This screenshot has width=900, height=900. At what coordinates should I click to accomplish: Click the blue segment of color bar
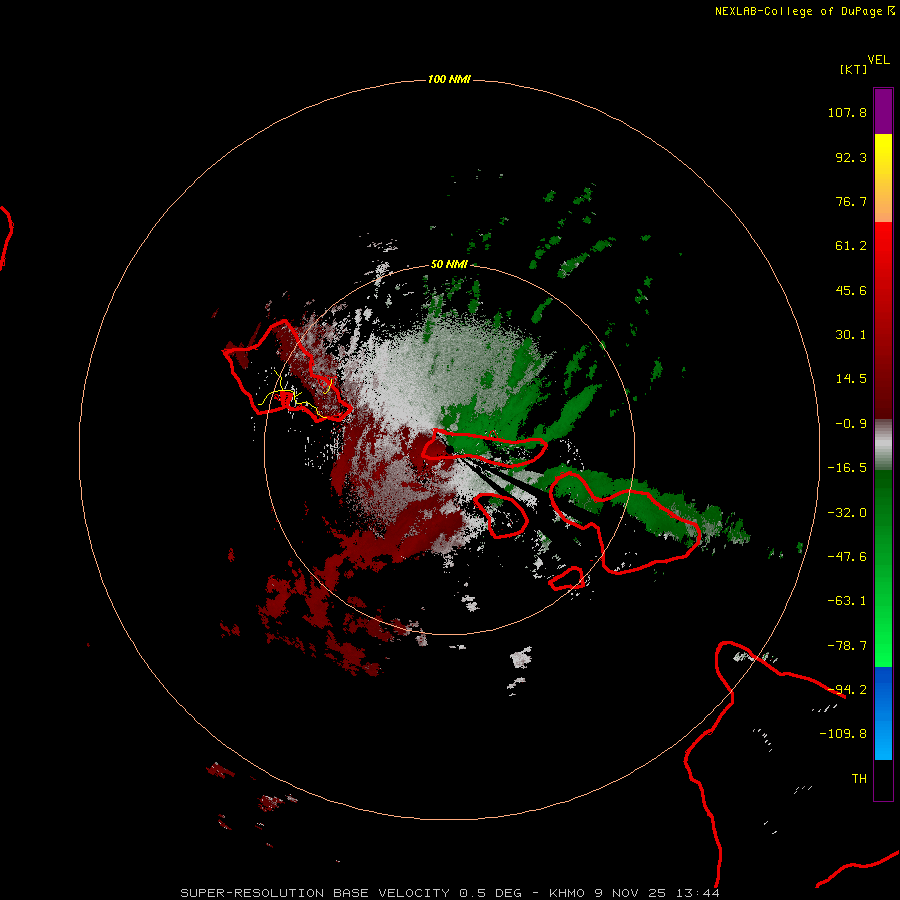click(883, 713)
